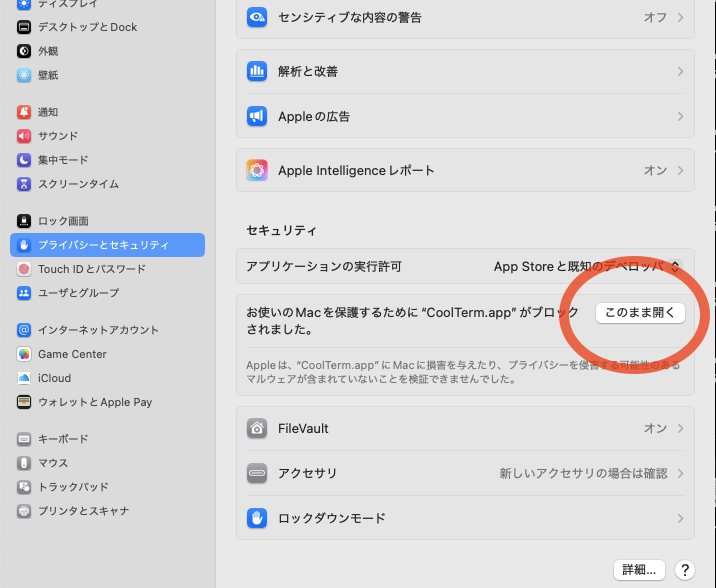Click the キーボード keyboard icon
716x588 pixels.
(x=24, y=439)
